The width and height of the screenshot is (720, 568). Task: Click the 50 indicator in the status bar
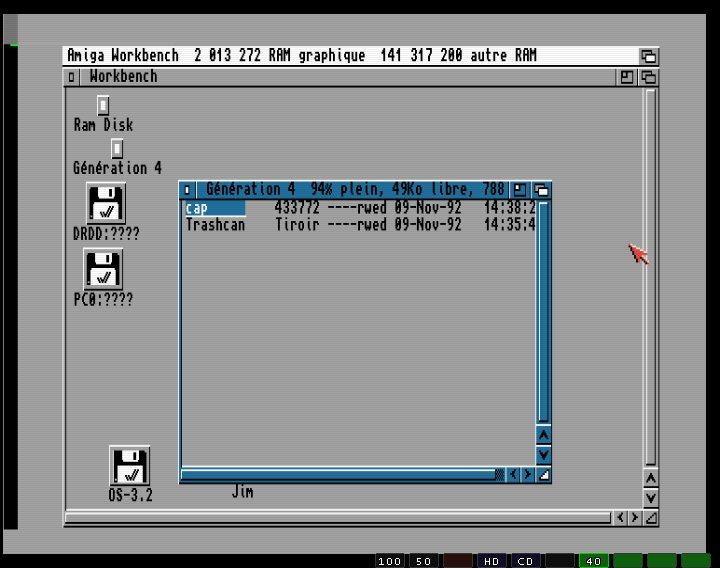pyautogui.click(x=423, y=561)
